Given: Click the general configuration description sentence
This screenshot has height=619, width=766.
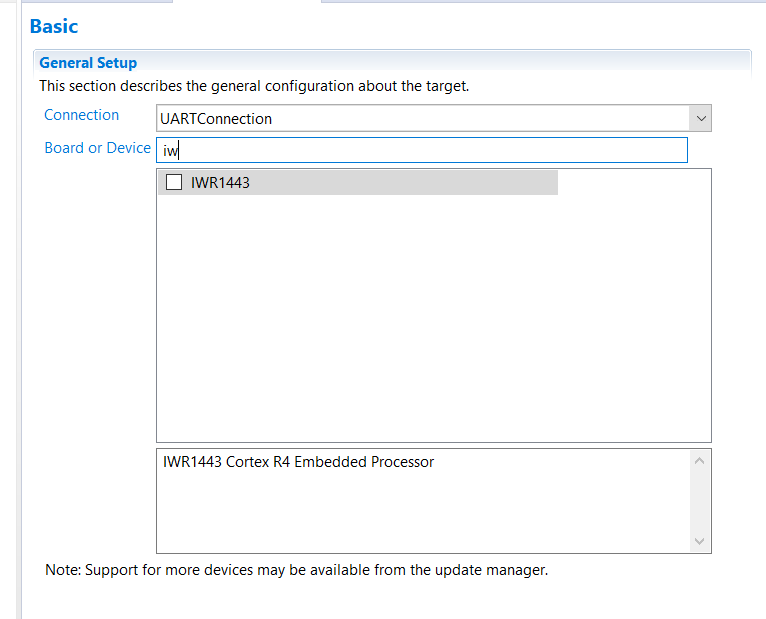Looking at the screenshot, I should [x=254, y=86].
